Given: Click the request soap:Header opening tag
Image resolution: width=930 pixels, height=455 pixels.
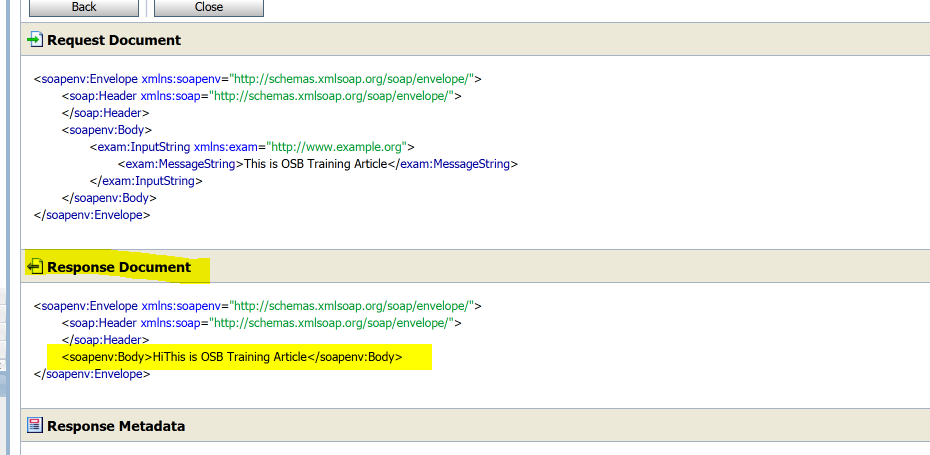Looking at the screenshot, I should coord(262,96).
